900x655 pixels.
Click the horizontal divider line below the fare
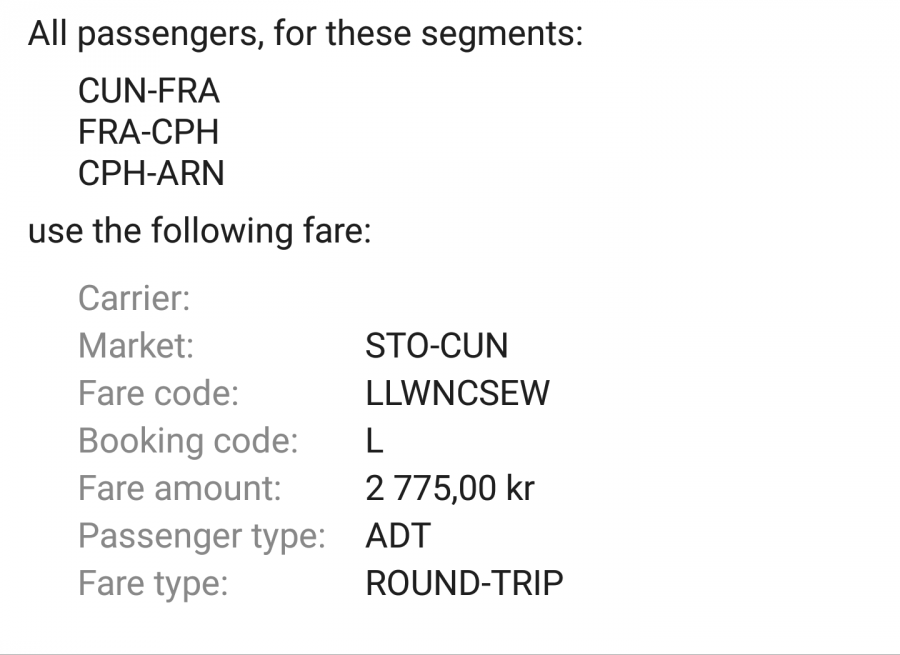coord(450,654)
